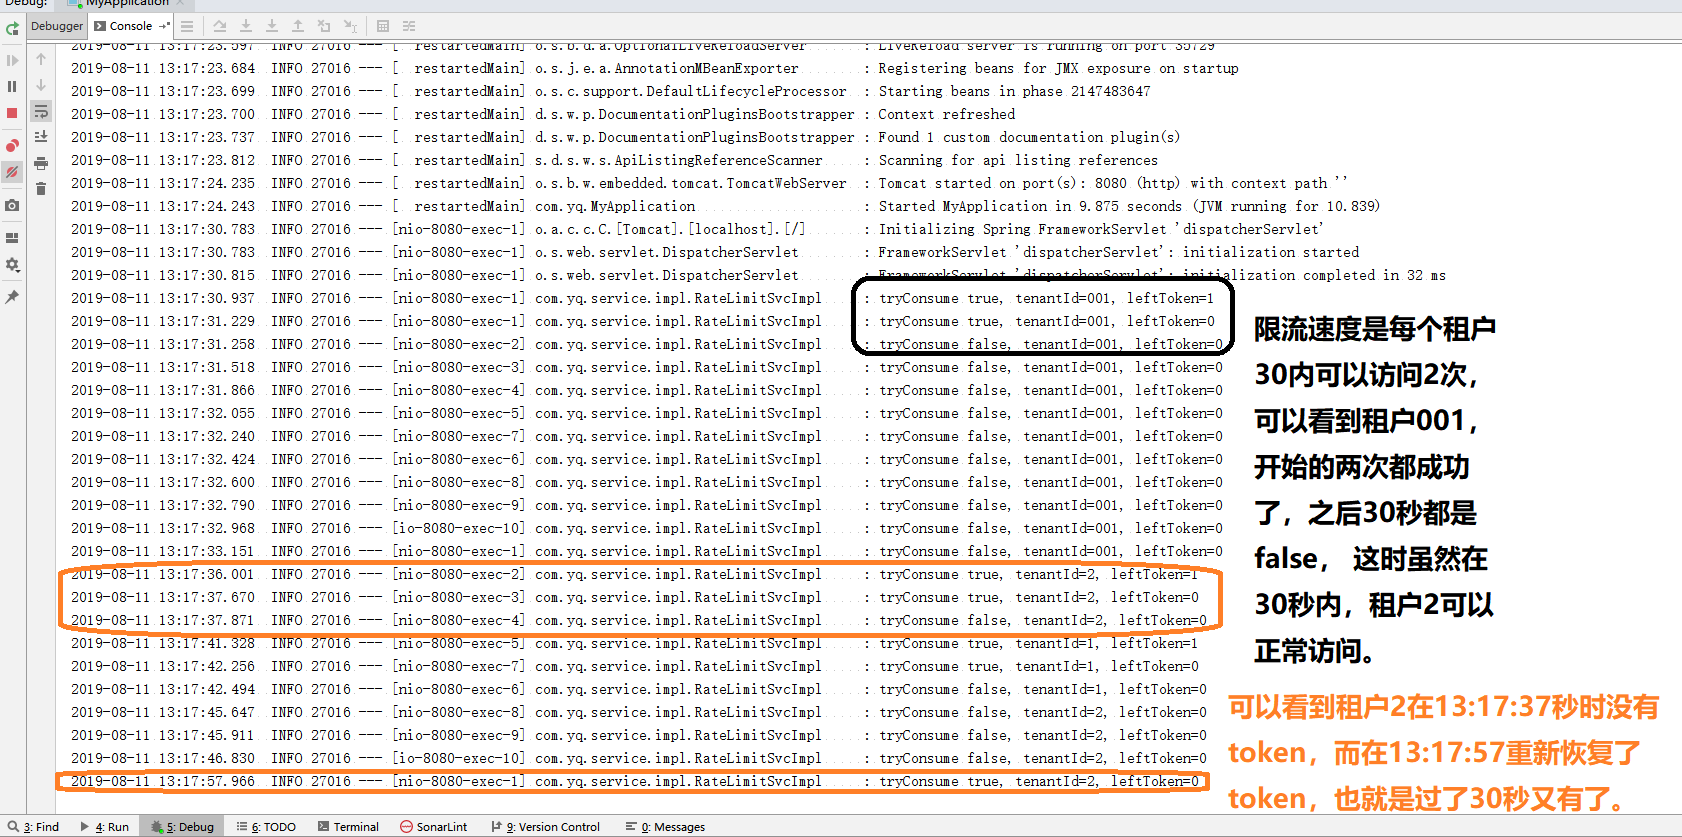Viewport: 1682px width, 837px height.
Task: Open debug settings gear dropdown
Action: click(x=12, y=265)
